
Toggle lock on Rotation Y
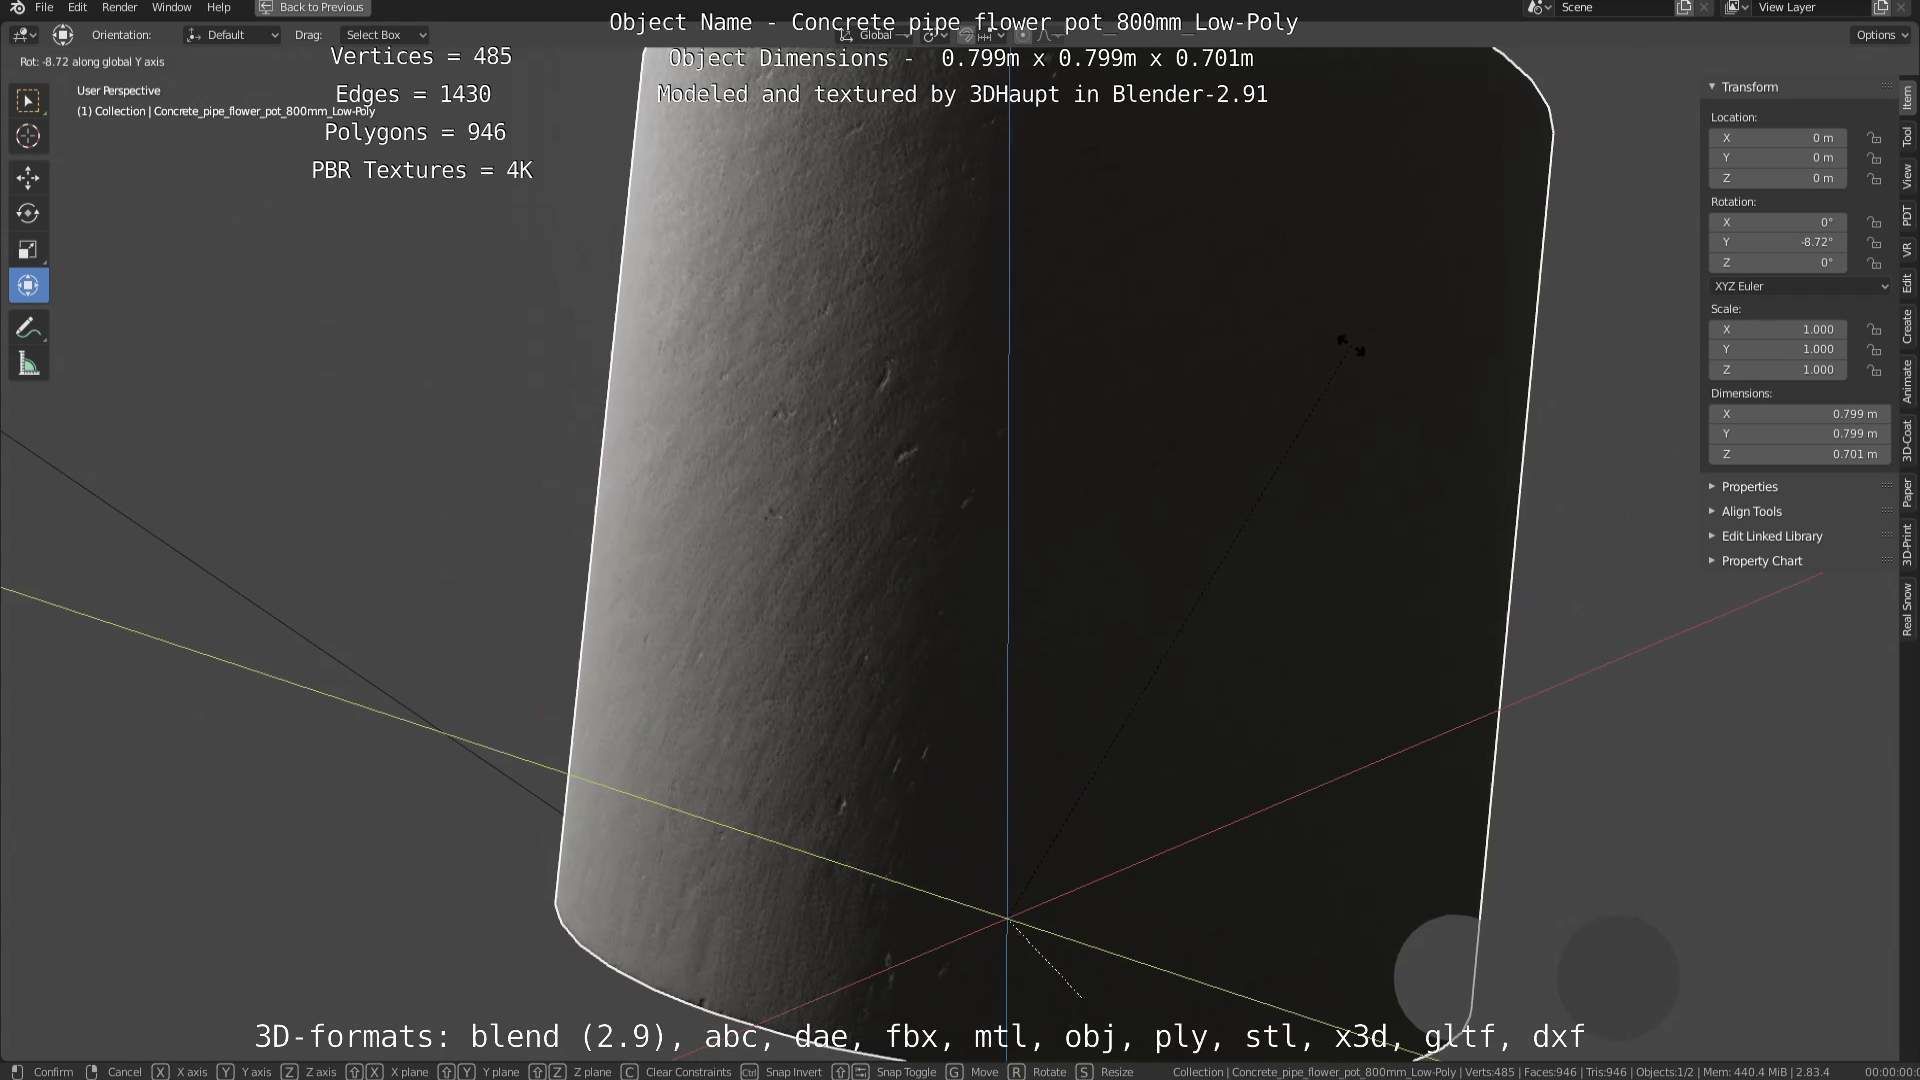click(x=1874, y=243)
